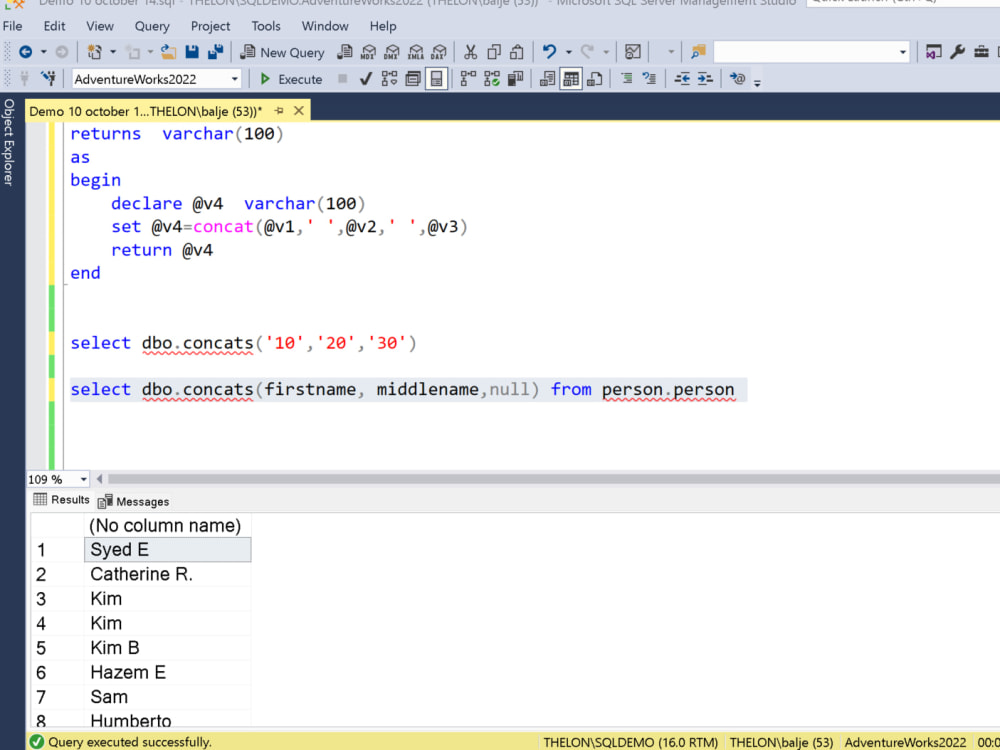Expand the Undo history dropdown arrow
The height and width of the screenshot is (750, 1000).
[x=568, y=52]
